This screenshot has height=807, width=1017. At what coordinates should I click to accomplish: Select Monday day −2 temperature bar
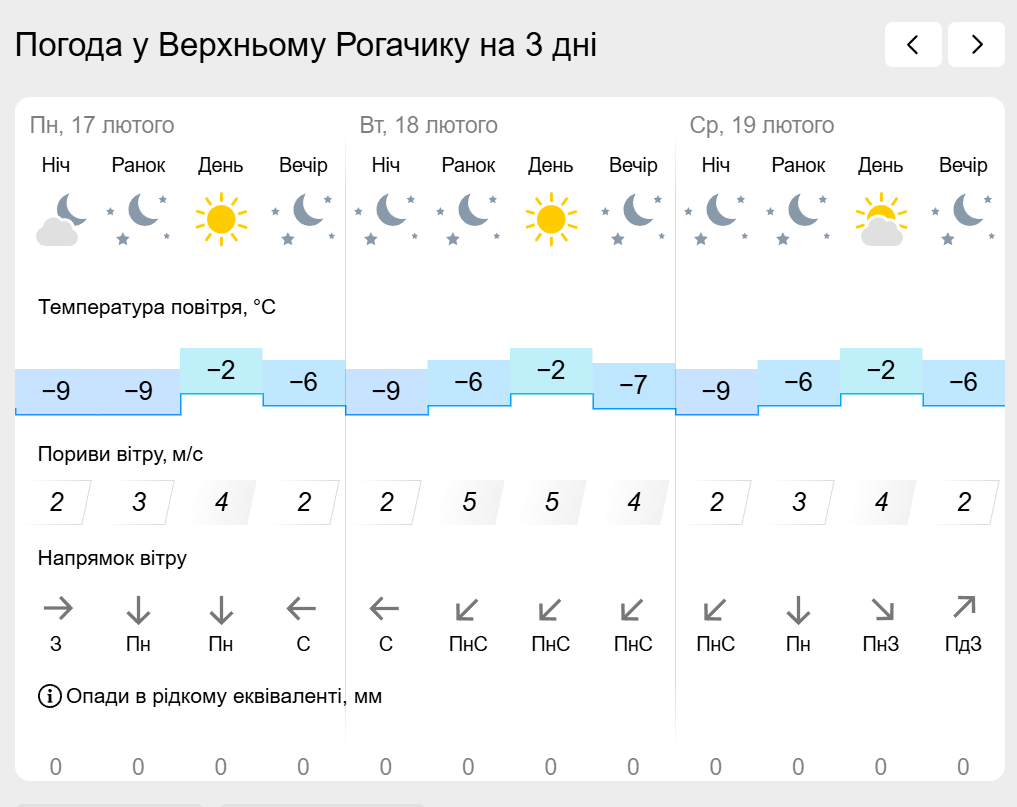coord(221,371)
